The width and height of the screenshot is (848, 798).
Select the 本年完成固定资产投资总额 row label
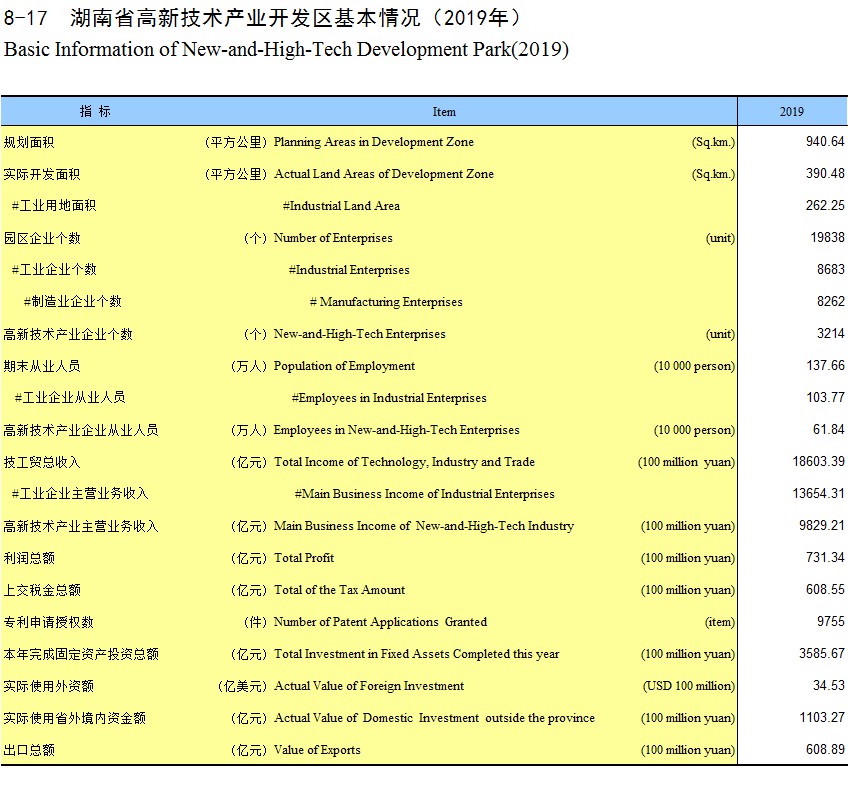pyautogui.click(x=81, y=654)
